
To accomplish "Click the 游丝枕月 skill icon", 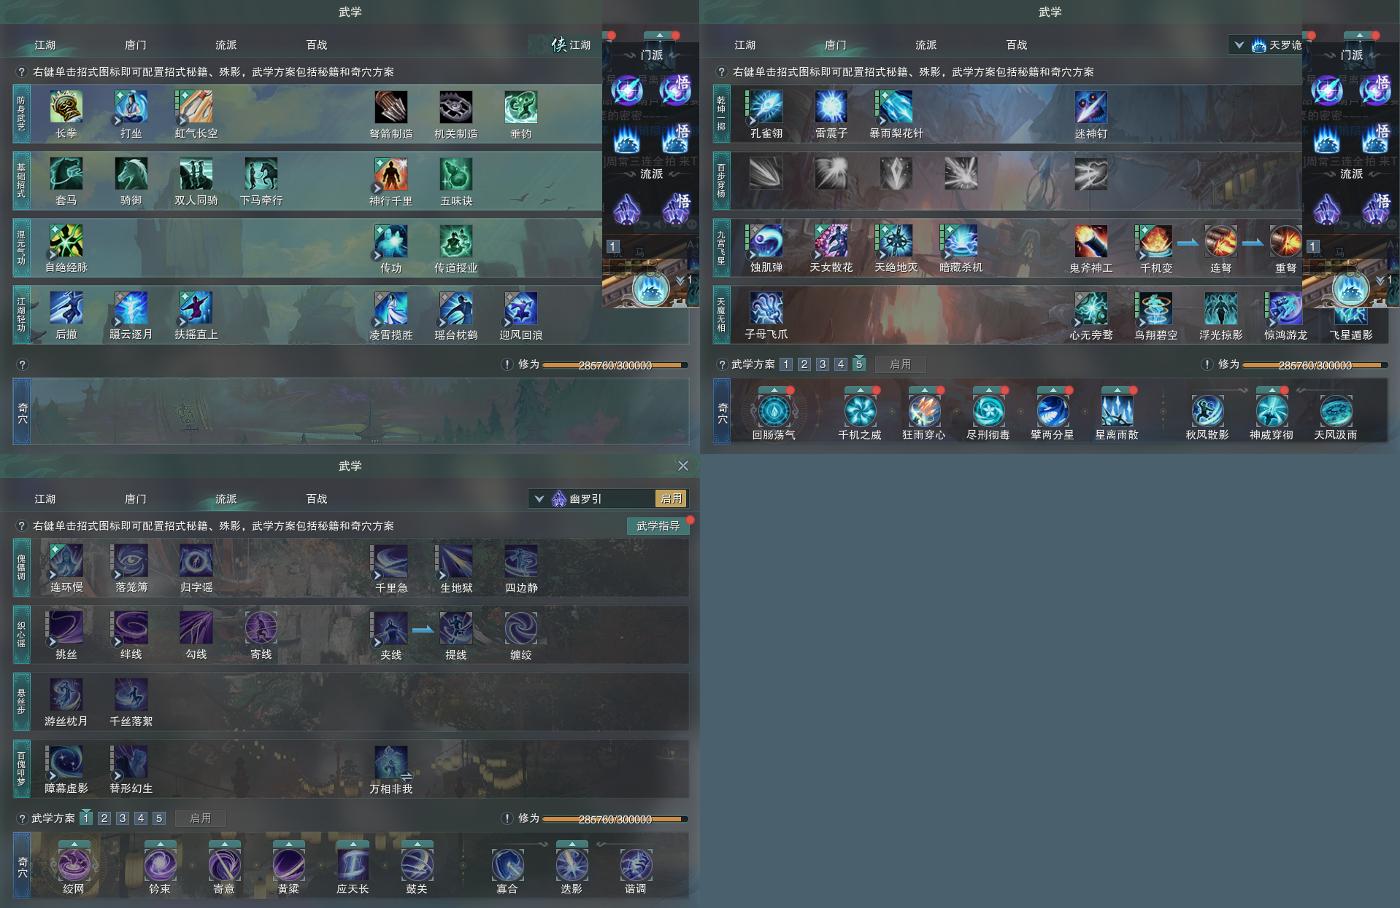I will click(66, 695).
